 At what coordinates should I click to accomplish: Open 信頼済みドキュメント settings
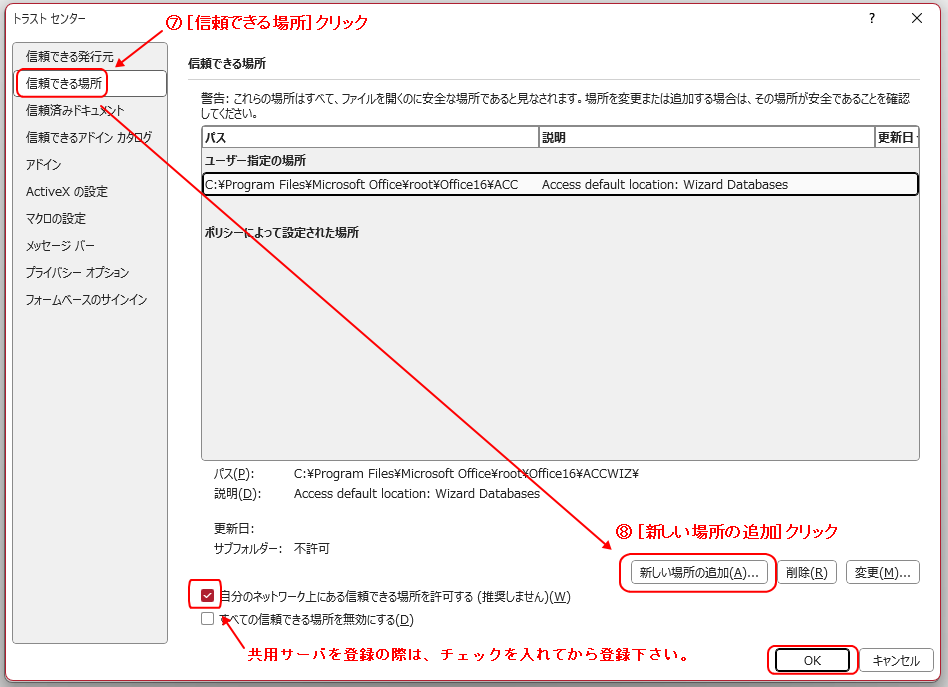coord(75,111)
